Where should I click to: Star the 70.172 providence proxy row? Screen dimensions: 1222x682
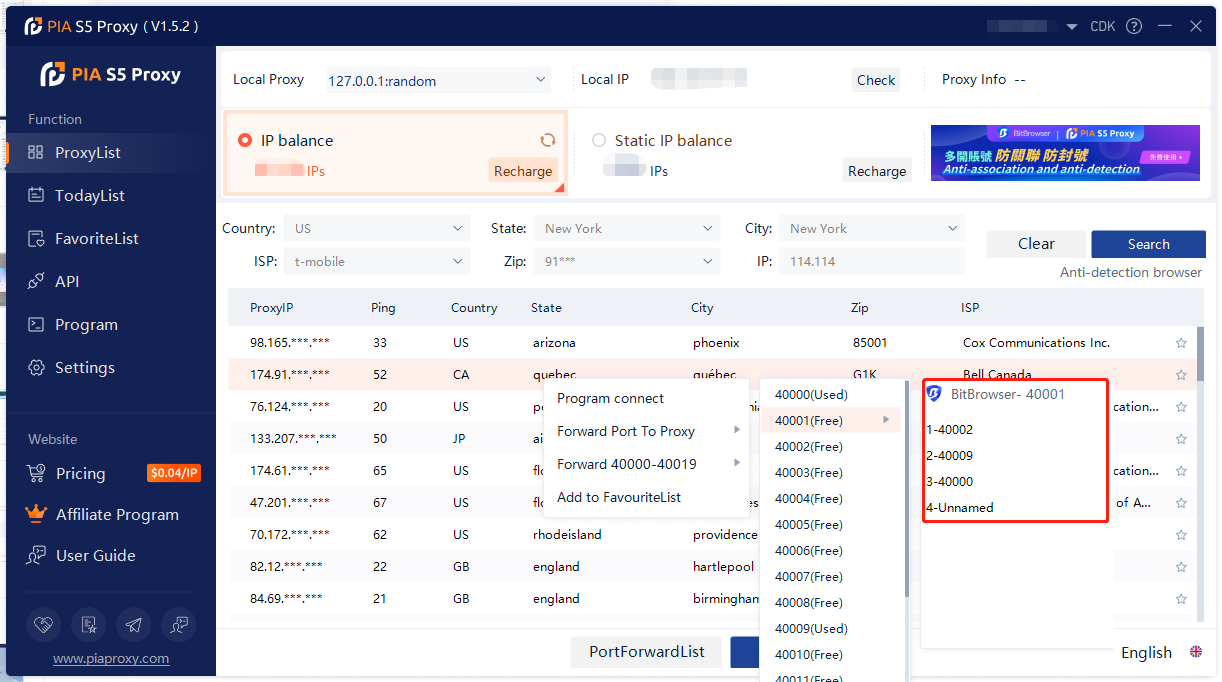point(1181,535)
